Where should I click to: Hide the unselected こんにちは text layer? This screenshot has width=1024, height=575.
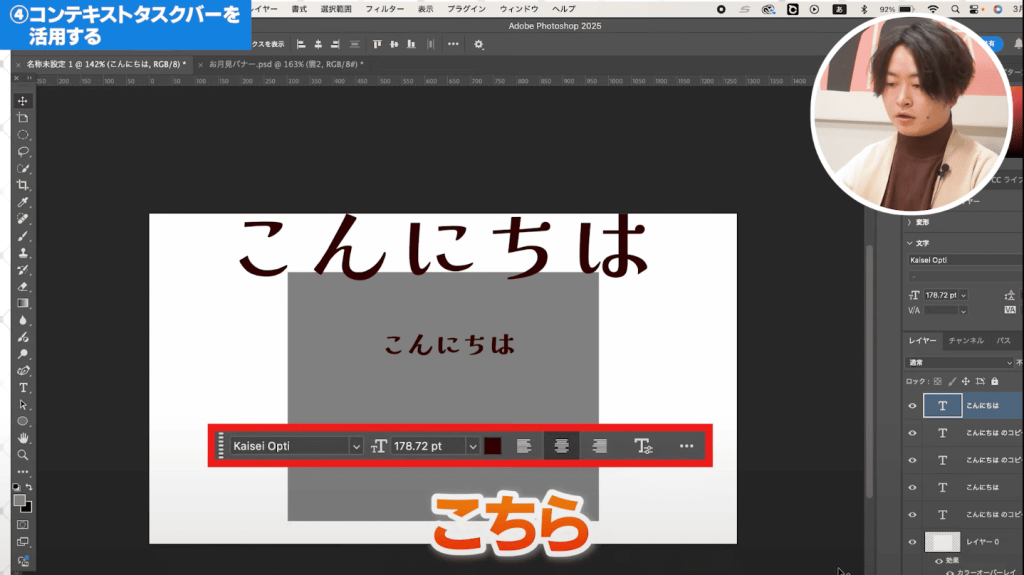tap(912, 487)
